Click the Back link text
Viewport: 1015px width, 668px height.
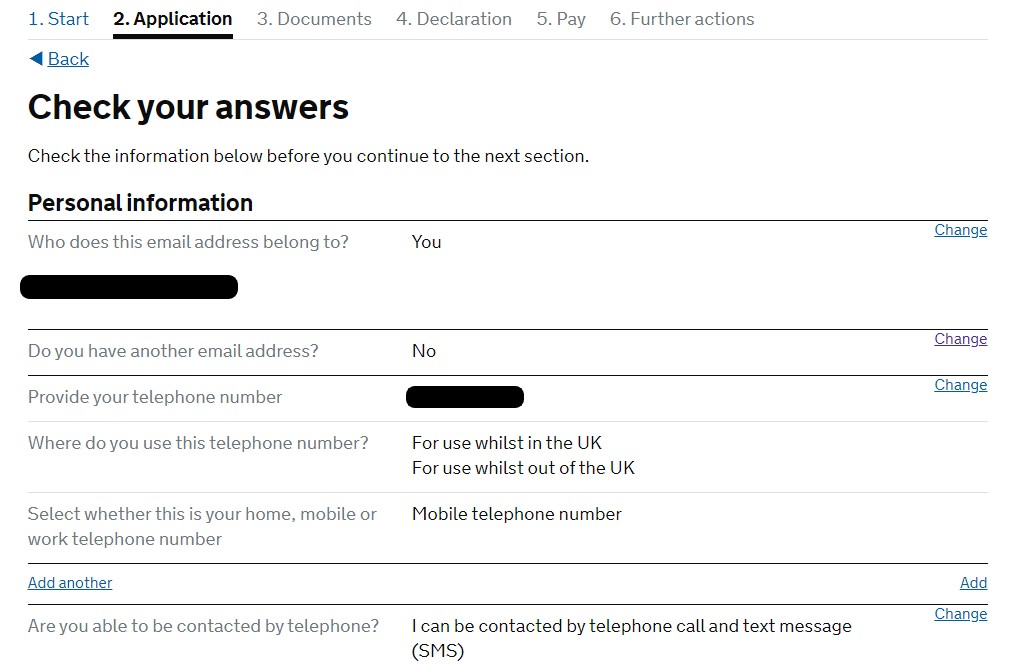point(68,59)
